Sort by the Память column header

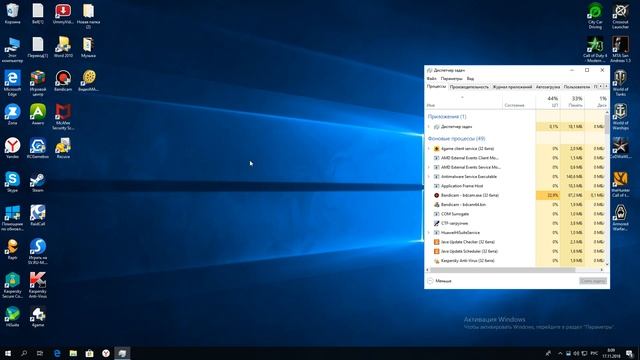[x=573, y=102]
